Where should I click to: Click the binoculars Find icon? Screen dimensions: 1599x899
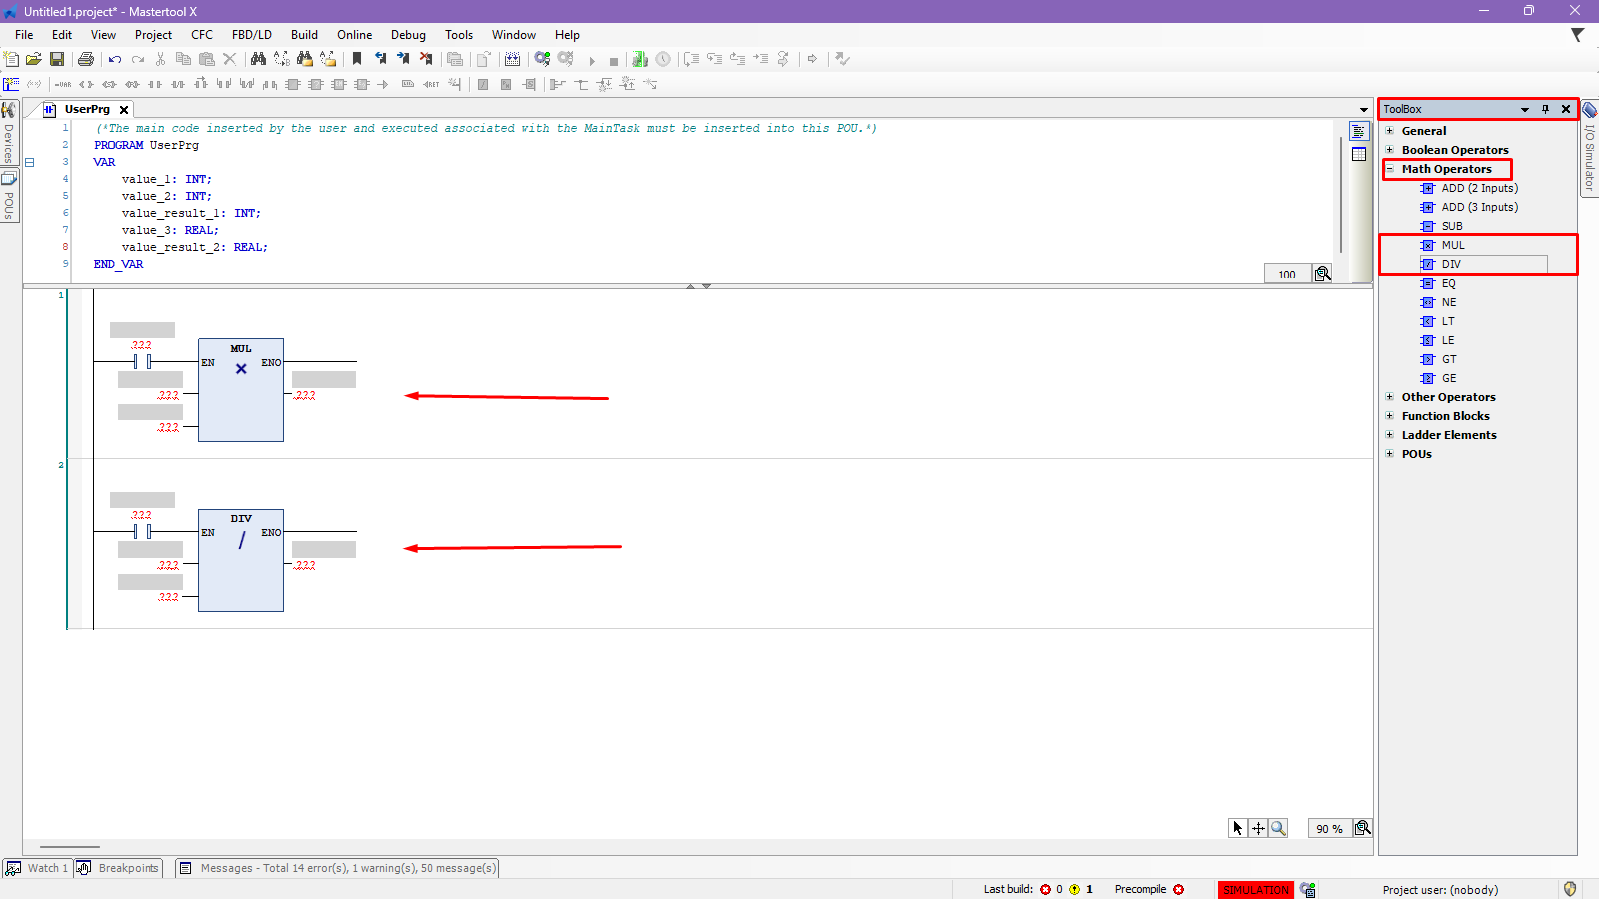pos(258,59)
